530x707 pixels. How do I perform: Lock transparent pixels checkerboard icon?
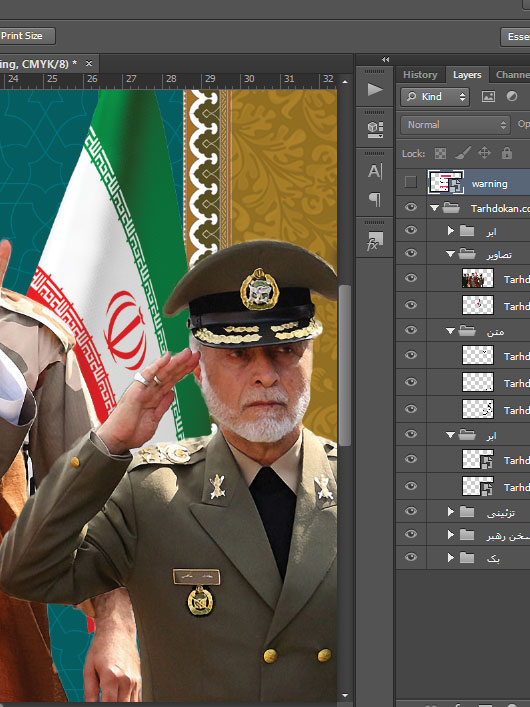point(440,153)
